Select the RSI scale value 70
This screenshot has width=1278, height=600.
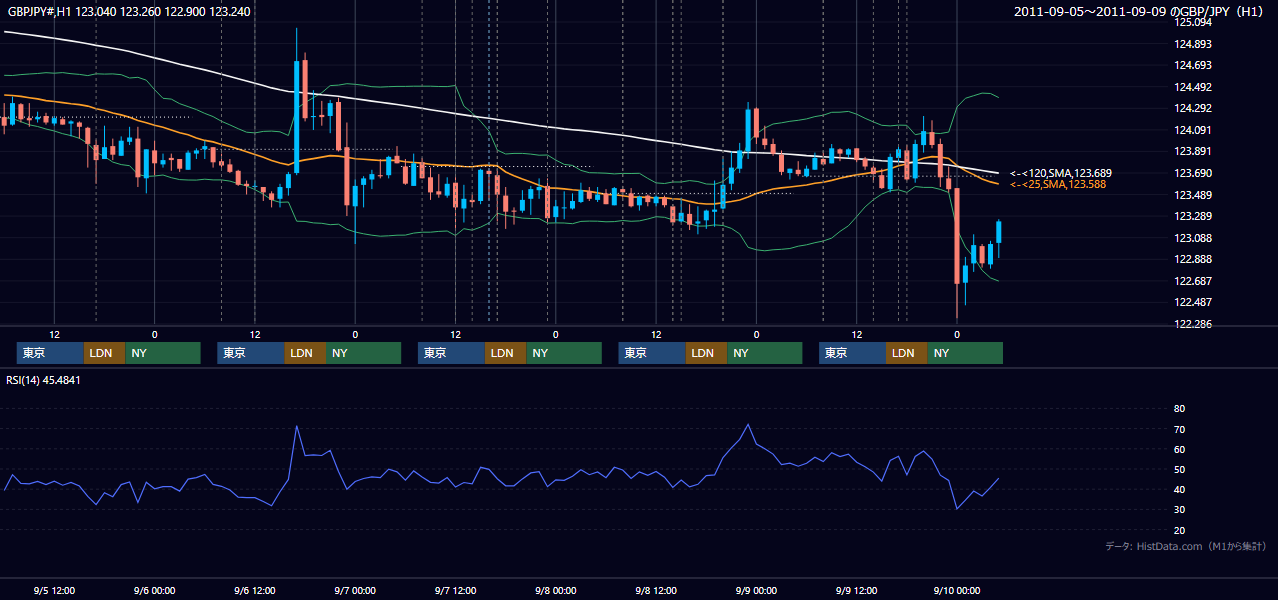pos(1179,429)
